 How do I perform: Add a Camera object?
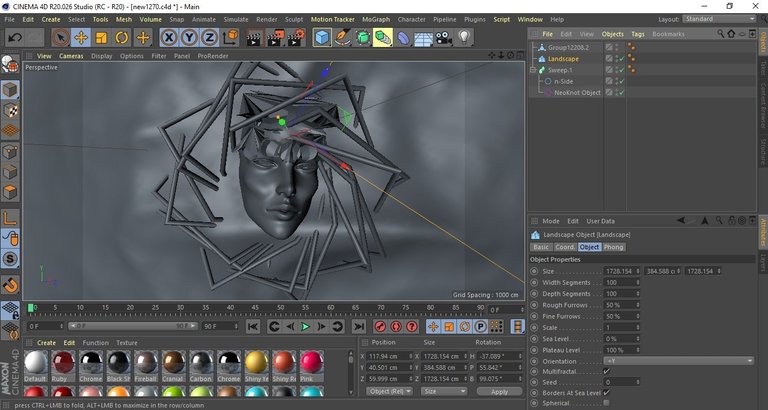444,38
